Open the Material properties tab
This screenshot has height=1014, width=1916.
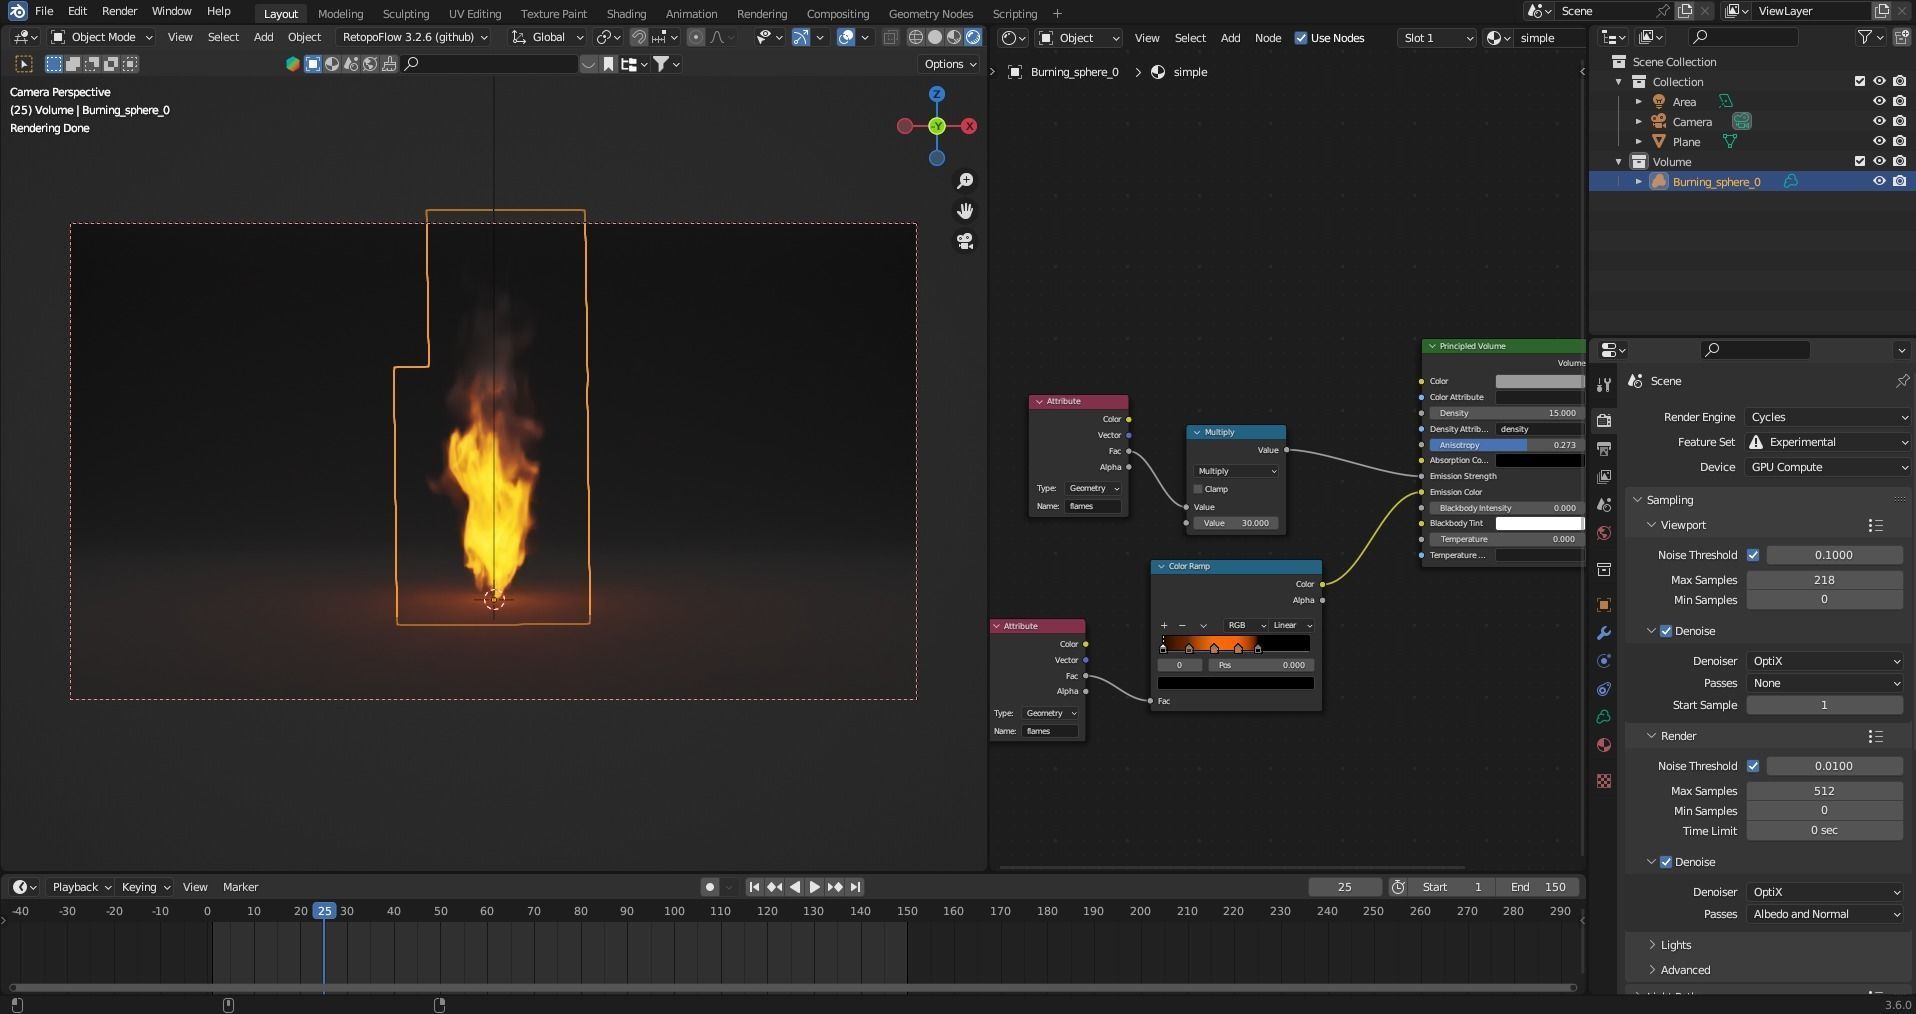1604,745
